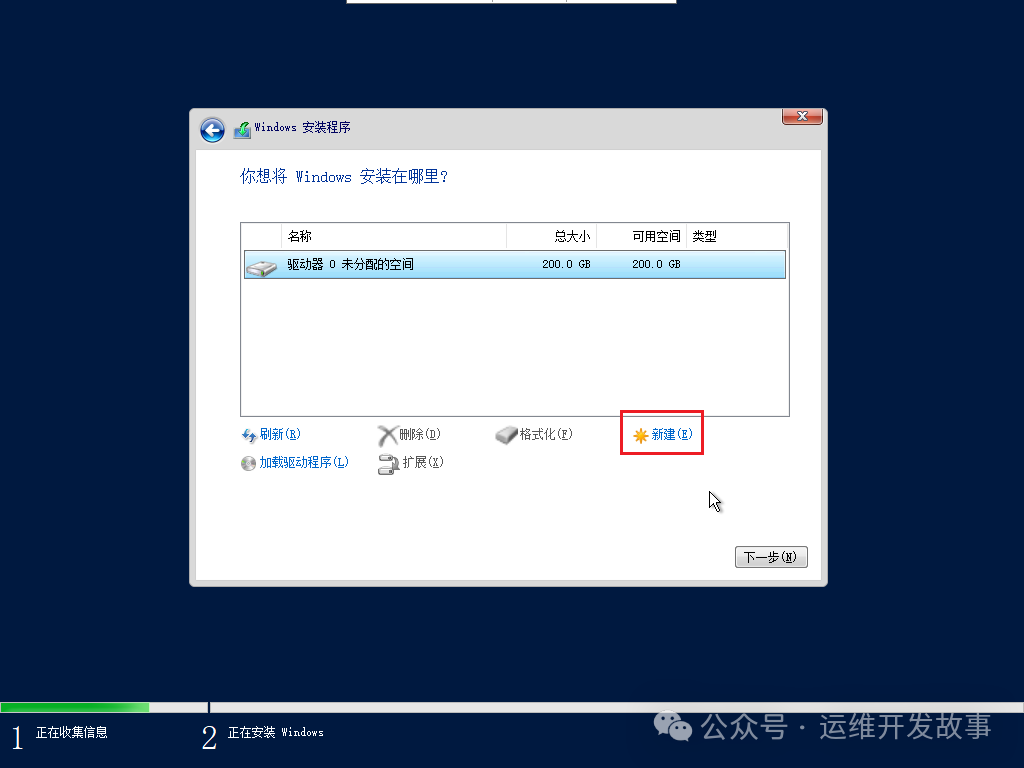Close the Windows 安装程序 window
Screen dimensions: 1024x768
(801, 116)
